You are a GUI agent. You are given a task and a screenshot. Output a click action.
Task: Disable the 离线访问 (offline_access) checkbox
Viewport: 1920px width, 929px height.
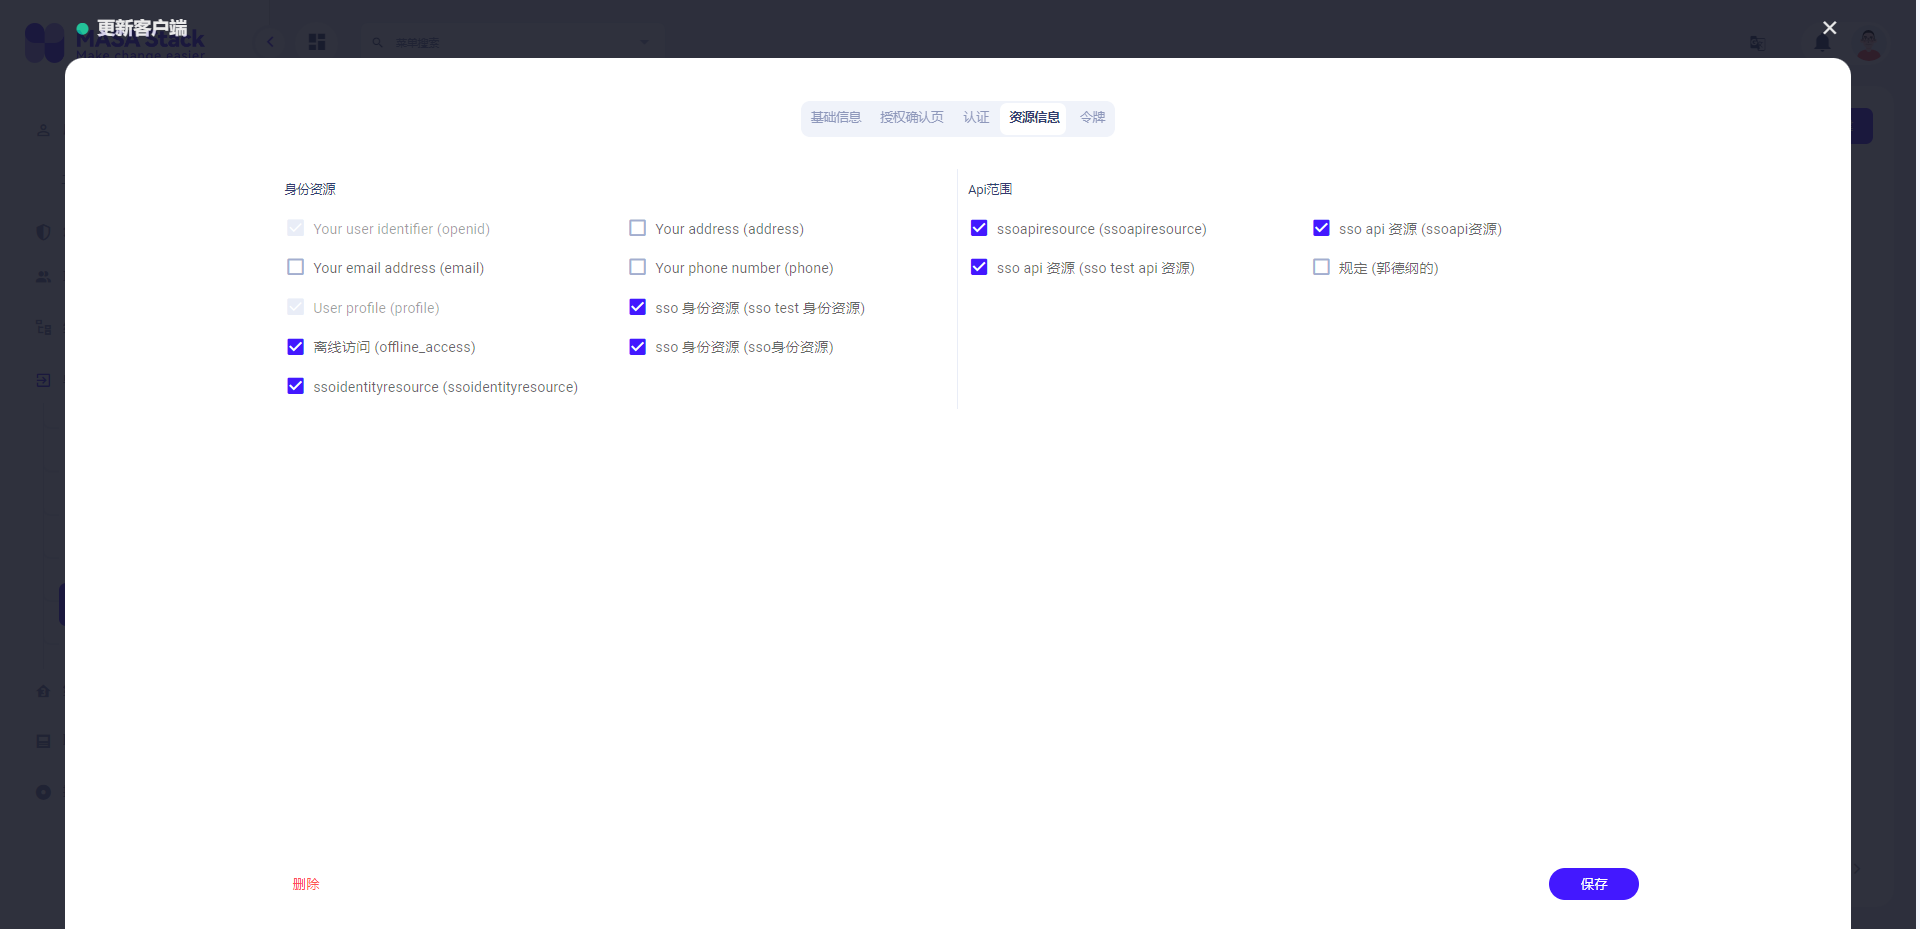(295, 346)
